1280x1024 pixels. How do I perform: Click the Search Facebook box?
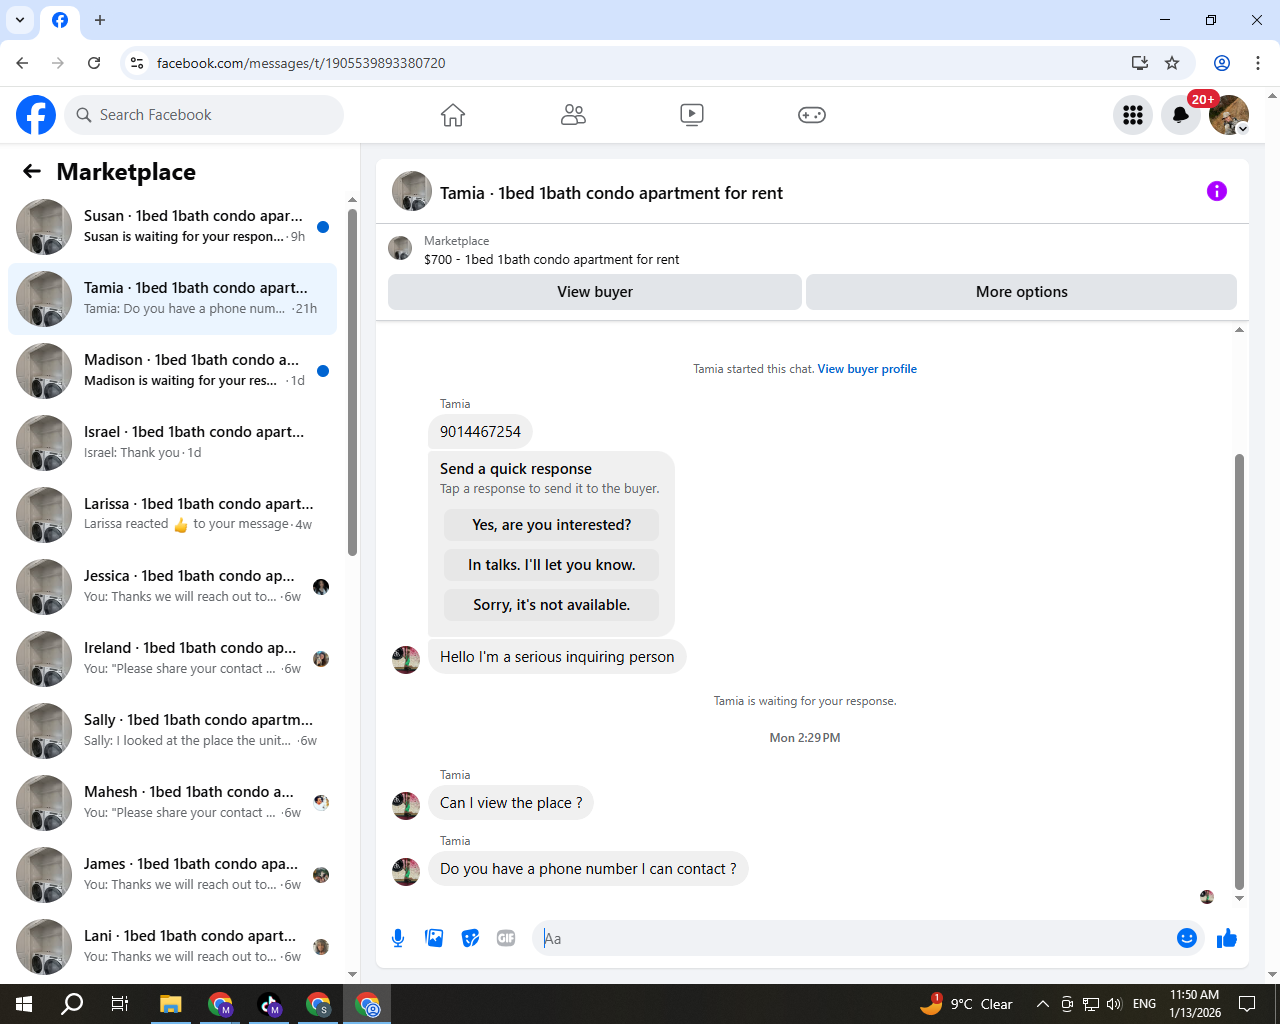coord(204,115)
